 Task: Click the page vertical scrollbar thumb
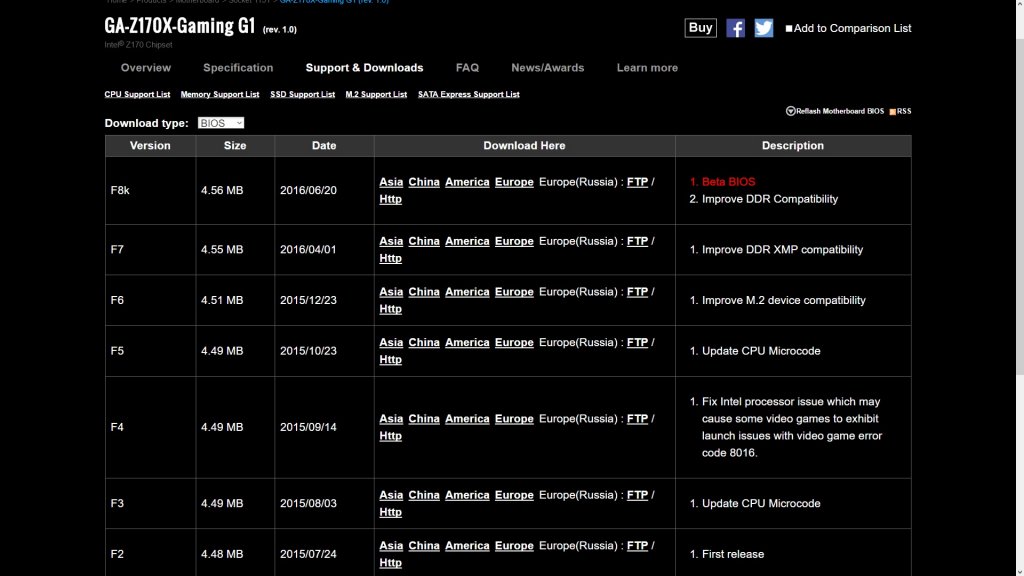1019,206
